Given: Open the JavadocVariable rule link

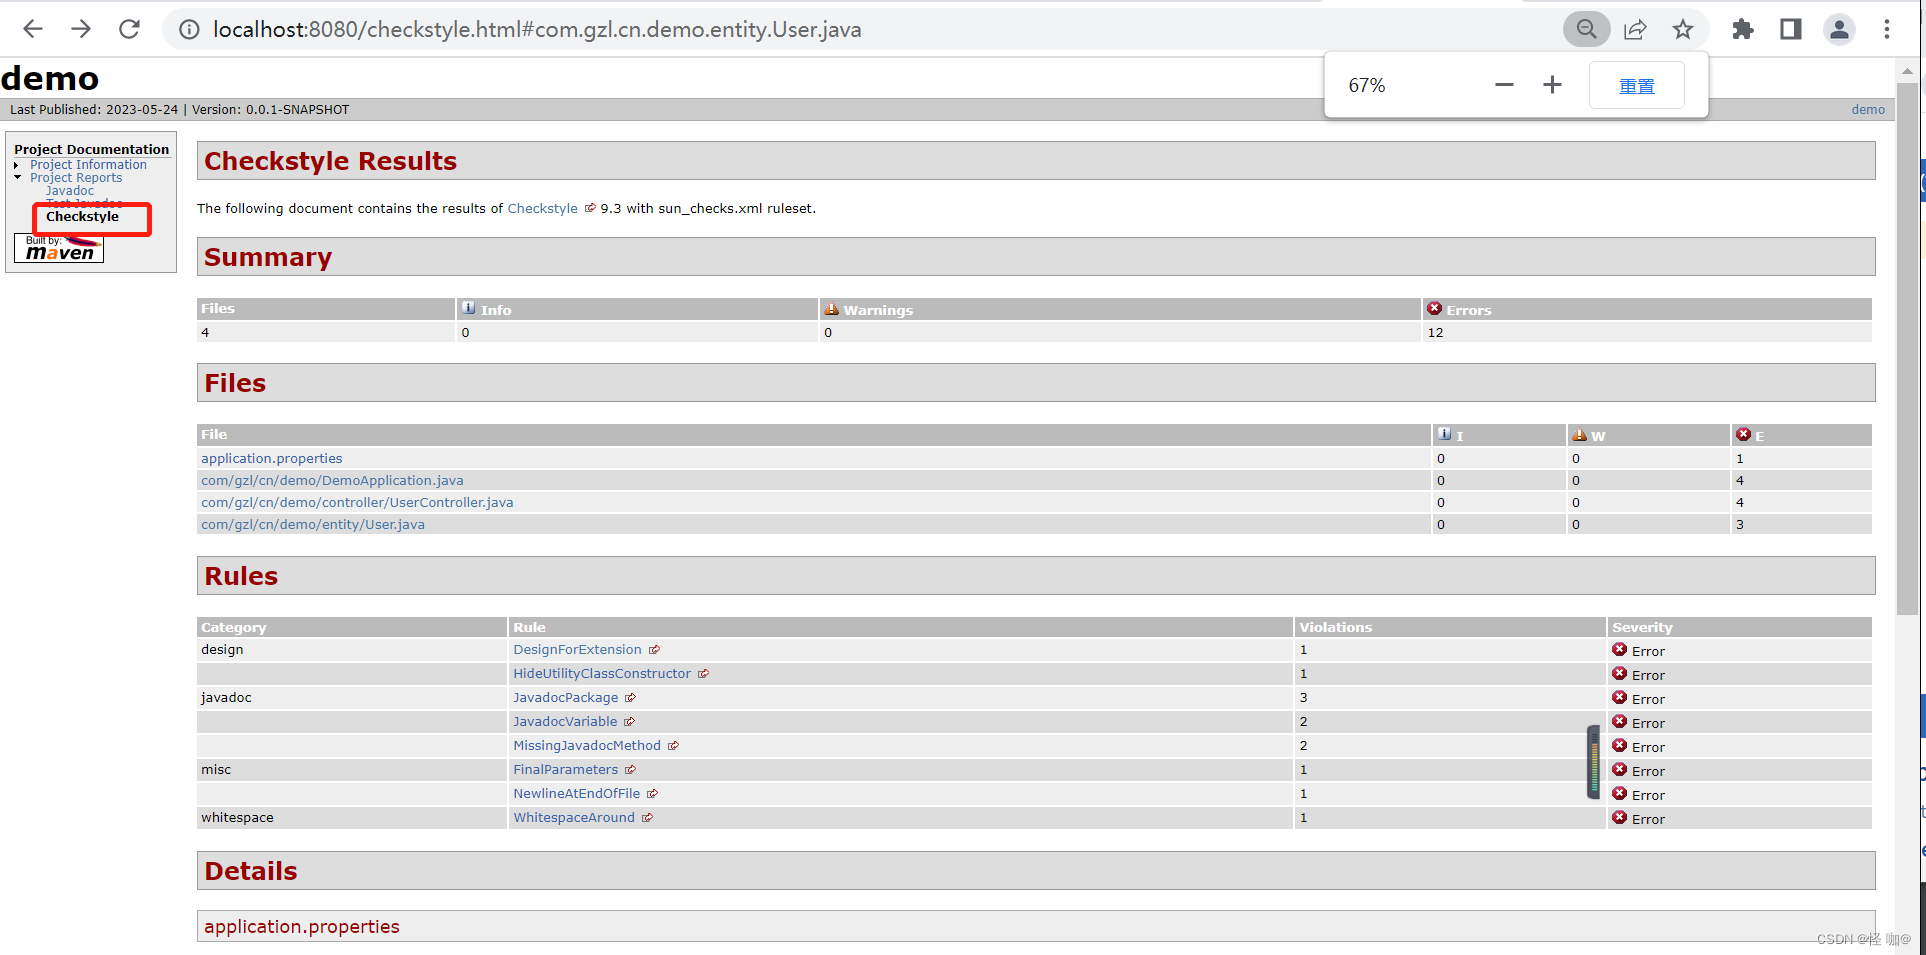Looking at the screenshot, I should click(x=565, y=722).
